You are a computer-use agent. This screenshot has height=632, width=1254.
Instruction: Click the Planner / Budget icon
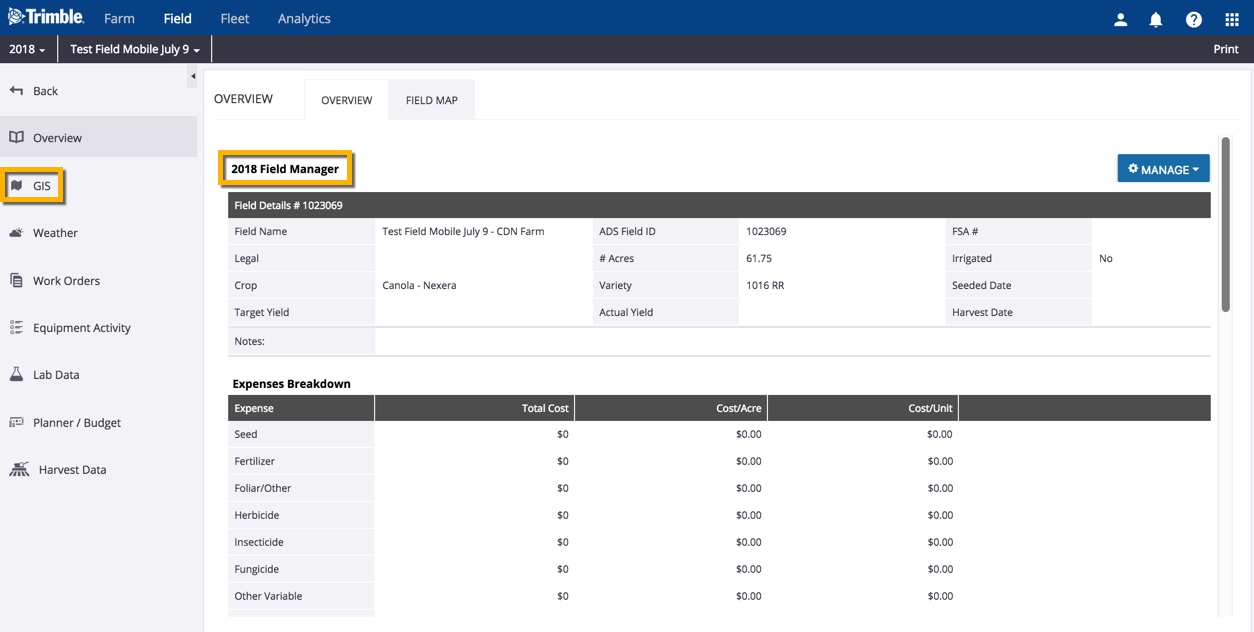[16, 423]
